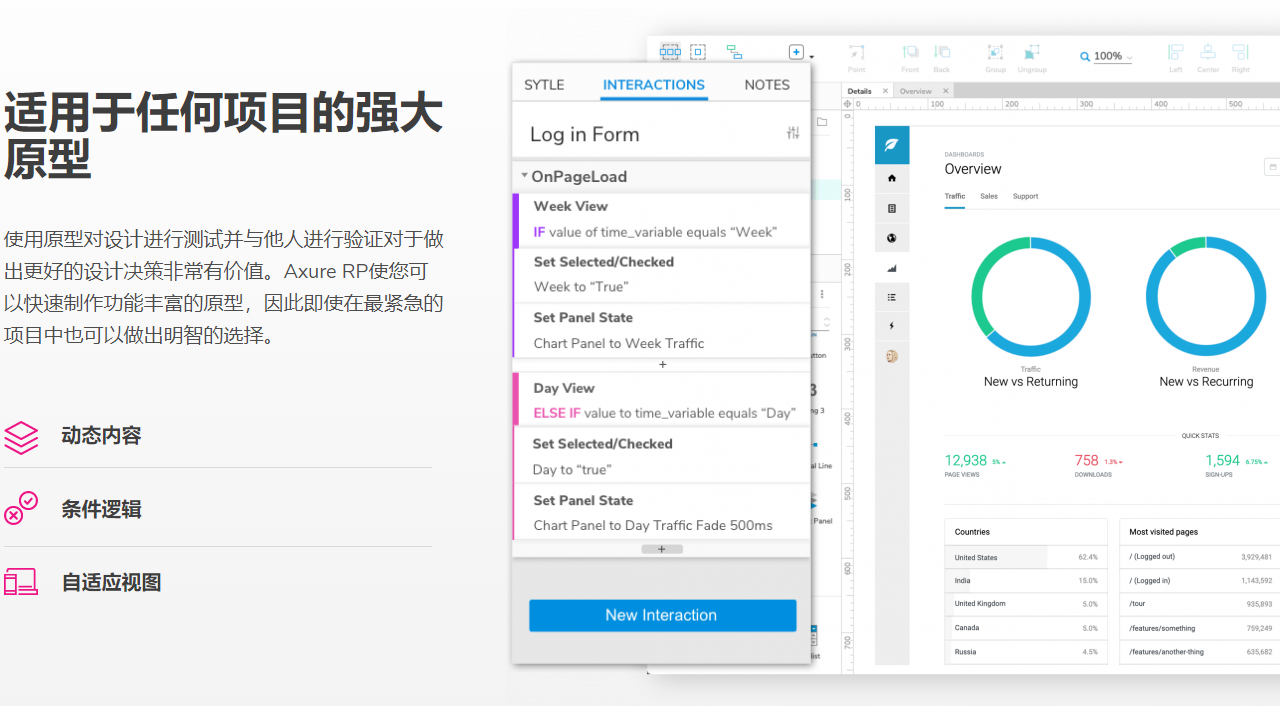This screenshot has height=720, width=1280.
Task: Click the user avatar icon in sidebar
Action: click(892, 355)
